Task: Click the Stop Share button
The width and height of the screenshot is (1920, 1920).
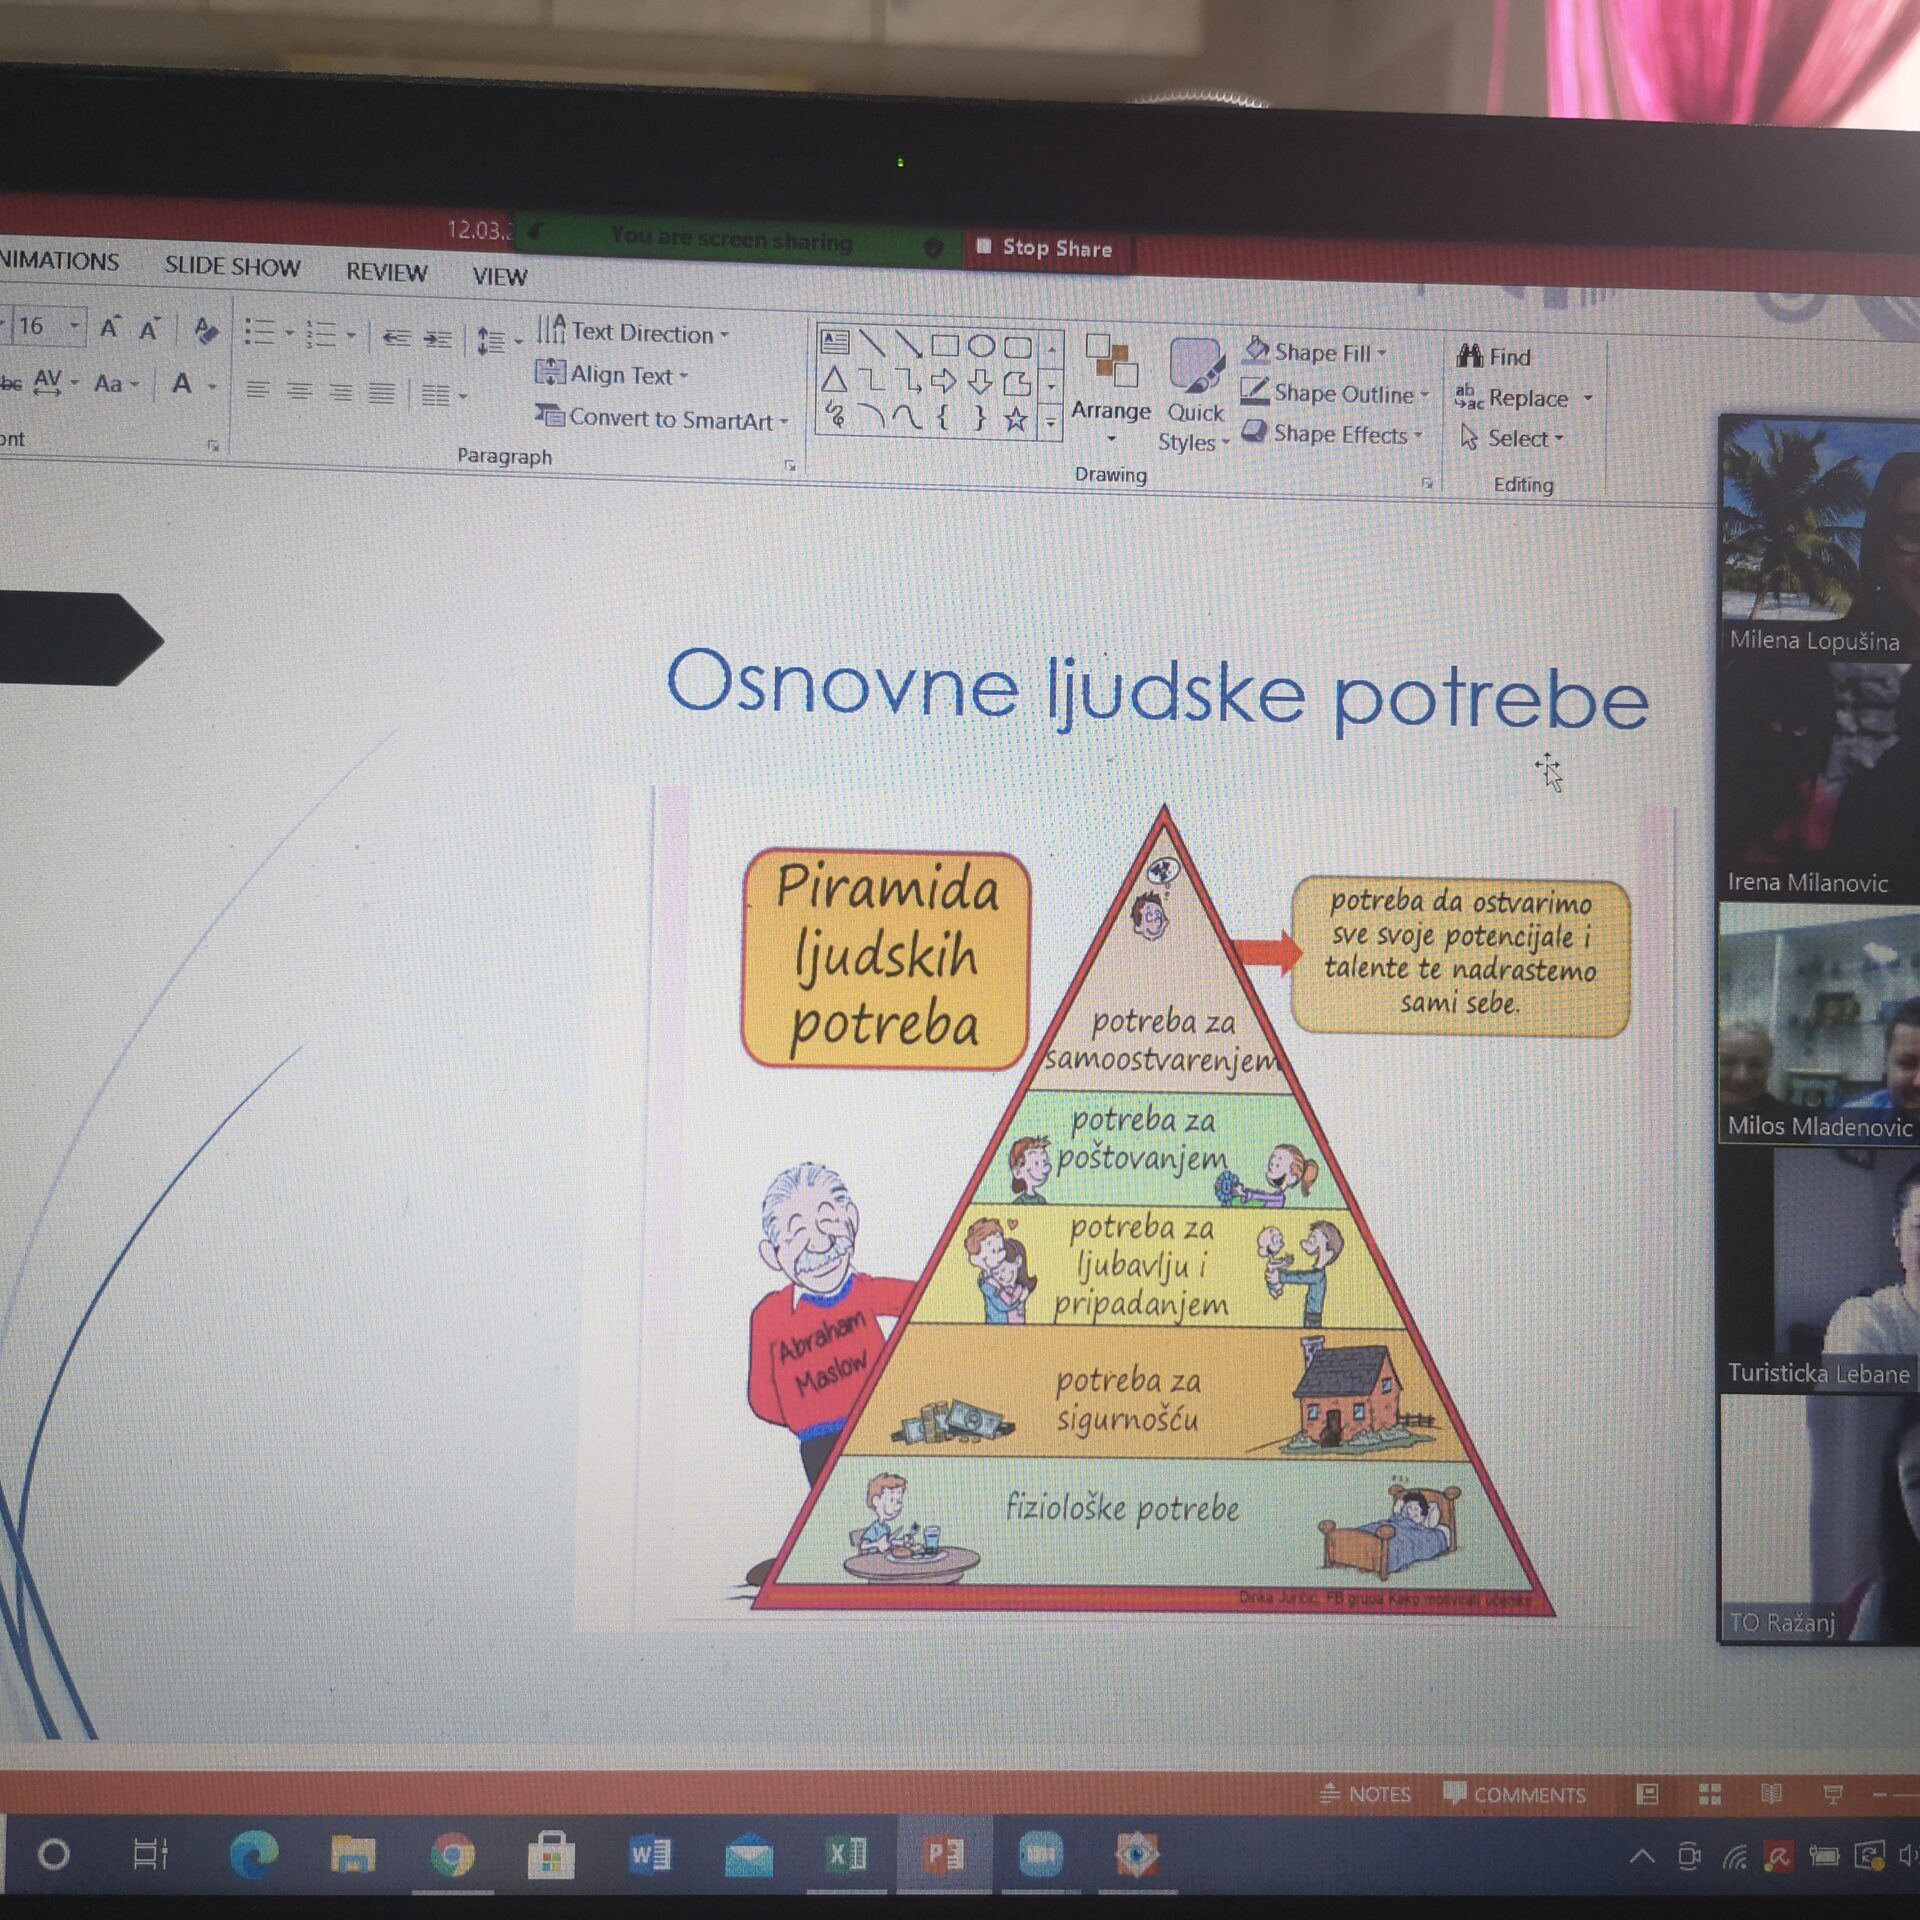Action: (1047, 248)
